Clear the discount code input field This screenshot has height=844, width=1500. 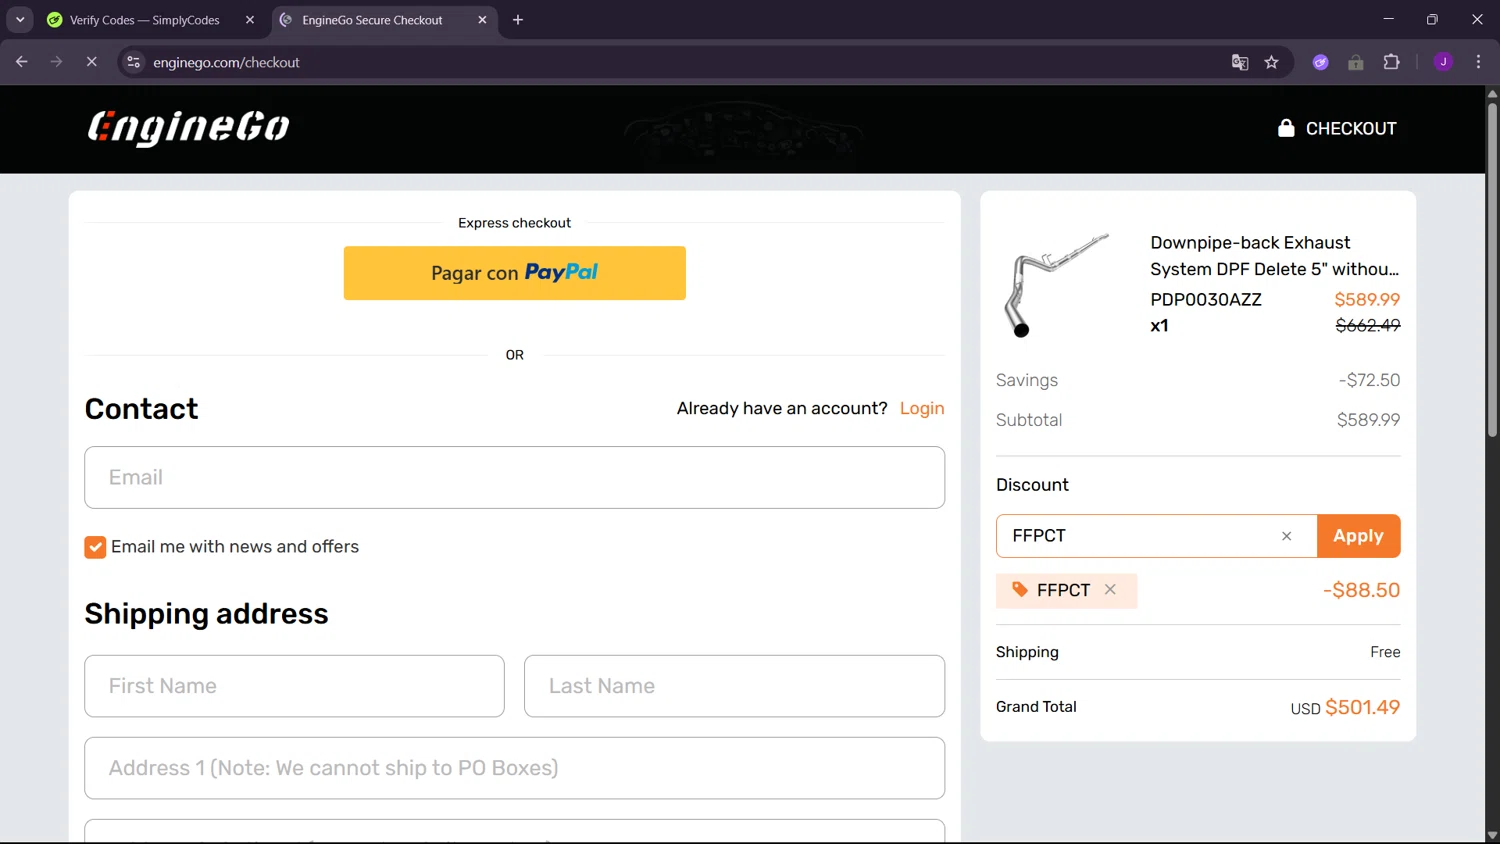pos(1287,536)
